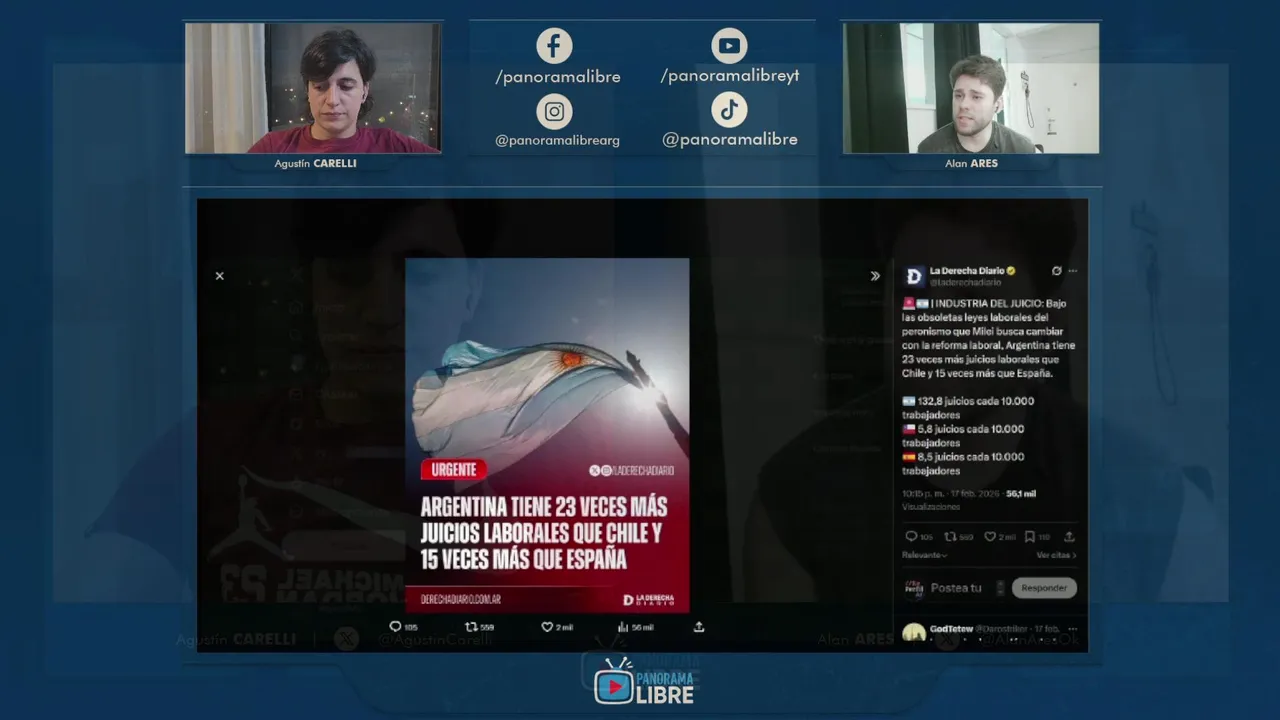
Task: Bookmark the tweet in the side panel
Action: click(x=1030, y=537)
